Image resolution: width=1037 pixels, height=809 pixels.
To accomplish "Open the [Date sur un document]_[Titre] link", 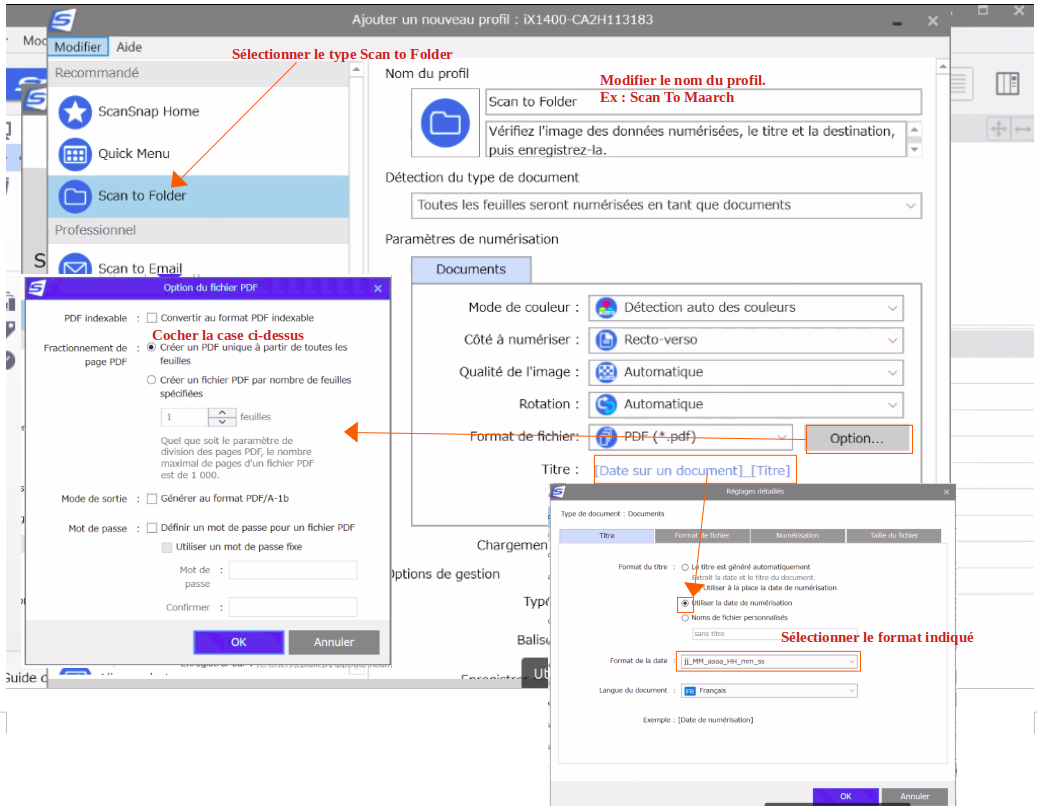I will point(692,471).
